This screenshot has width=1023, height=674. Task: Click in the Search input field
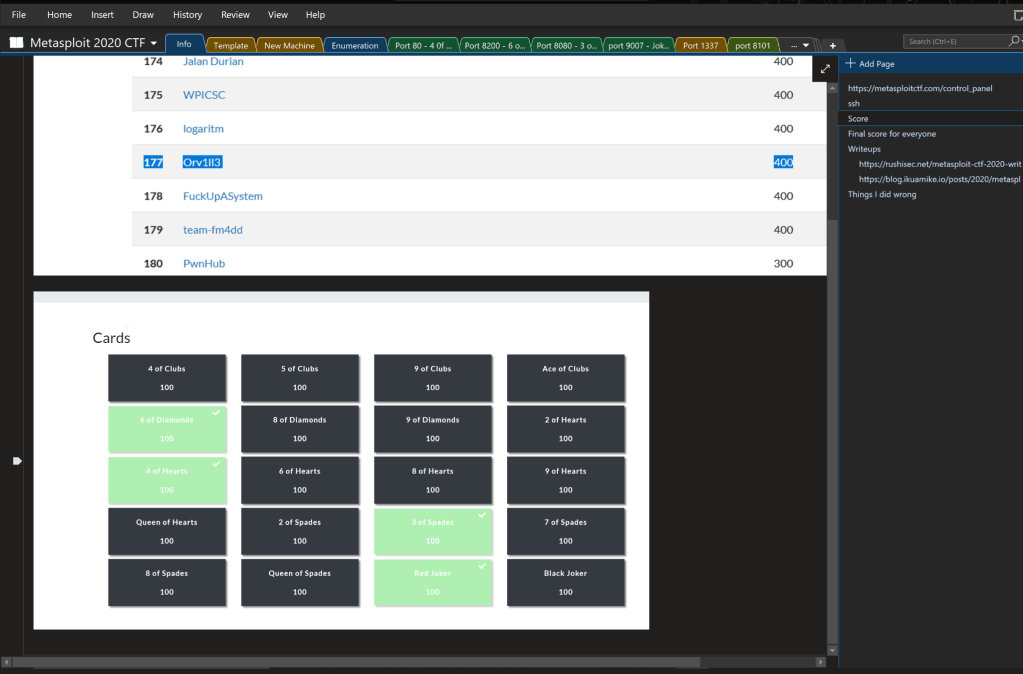950,42
